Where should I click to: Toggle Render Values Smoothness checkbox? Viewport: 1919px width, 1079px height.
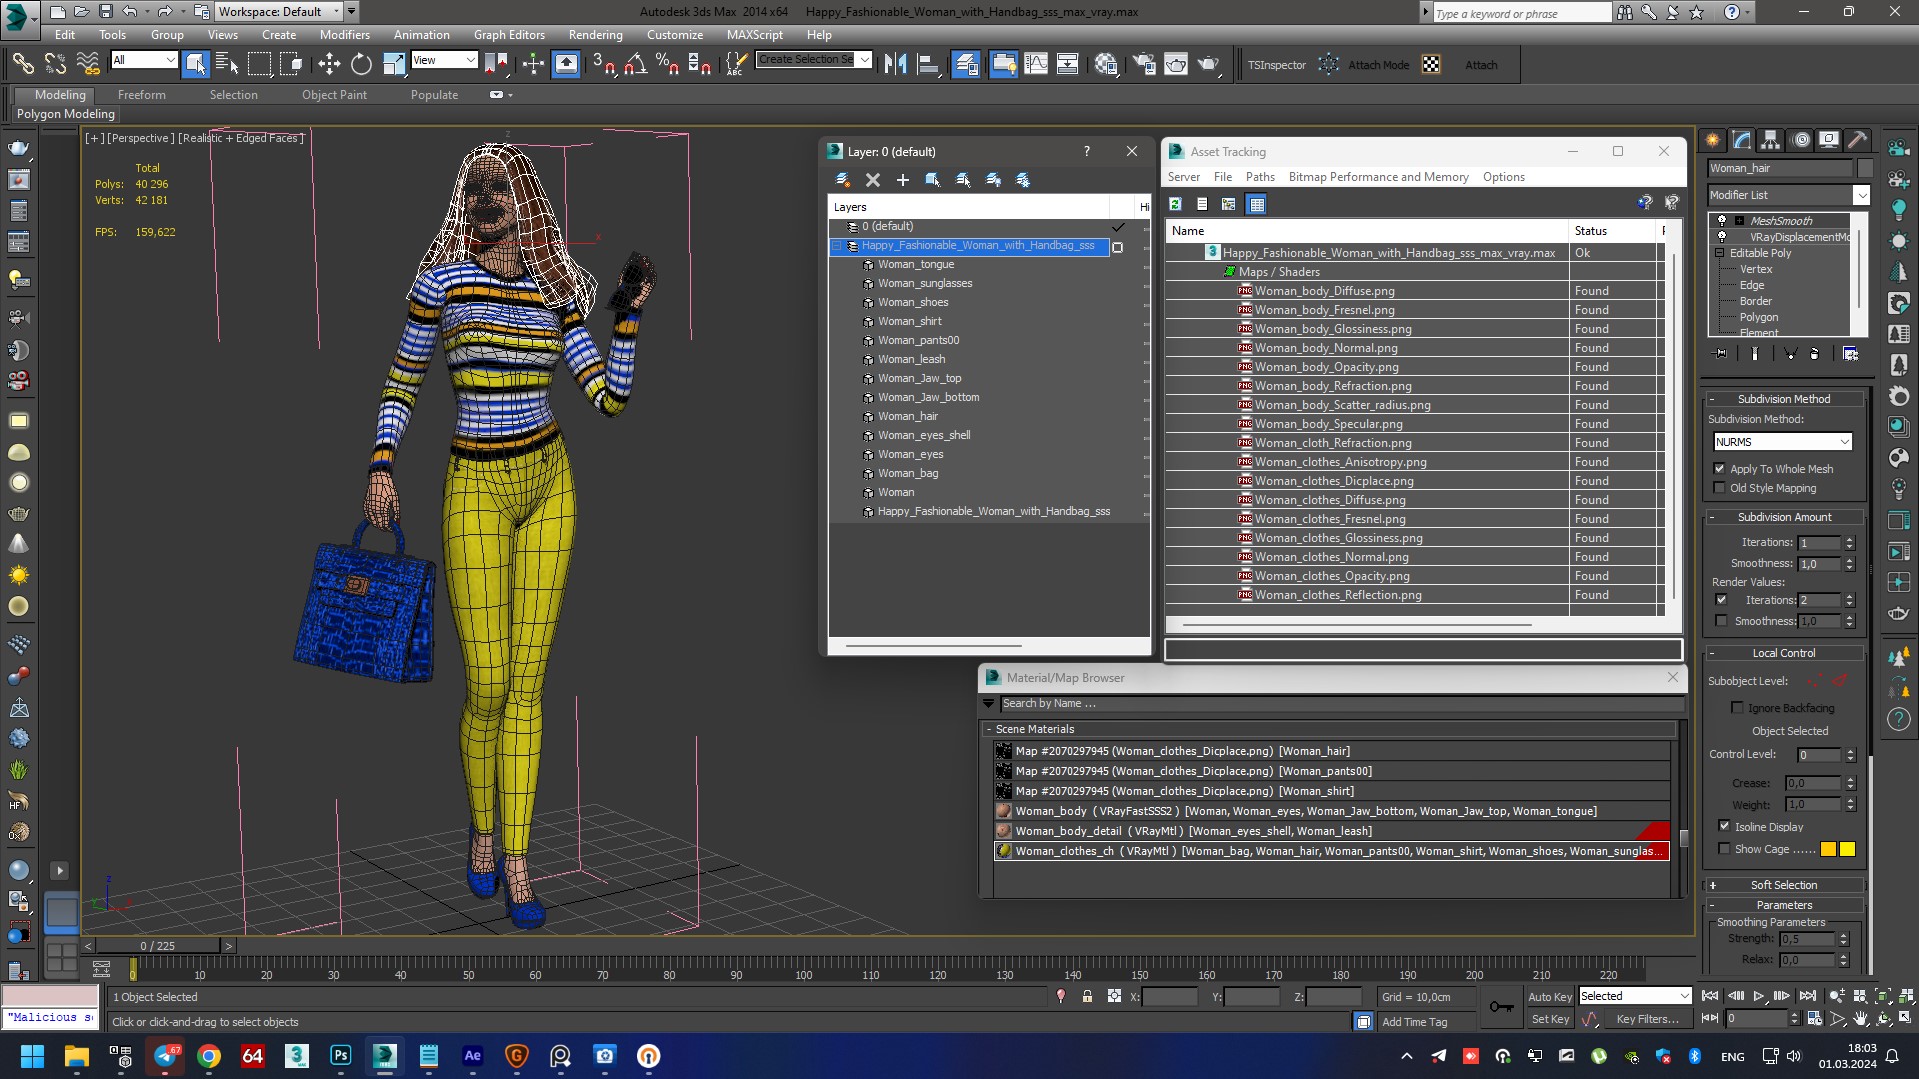pyautogui.click(x=1721, y=621)
